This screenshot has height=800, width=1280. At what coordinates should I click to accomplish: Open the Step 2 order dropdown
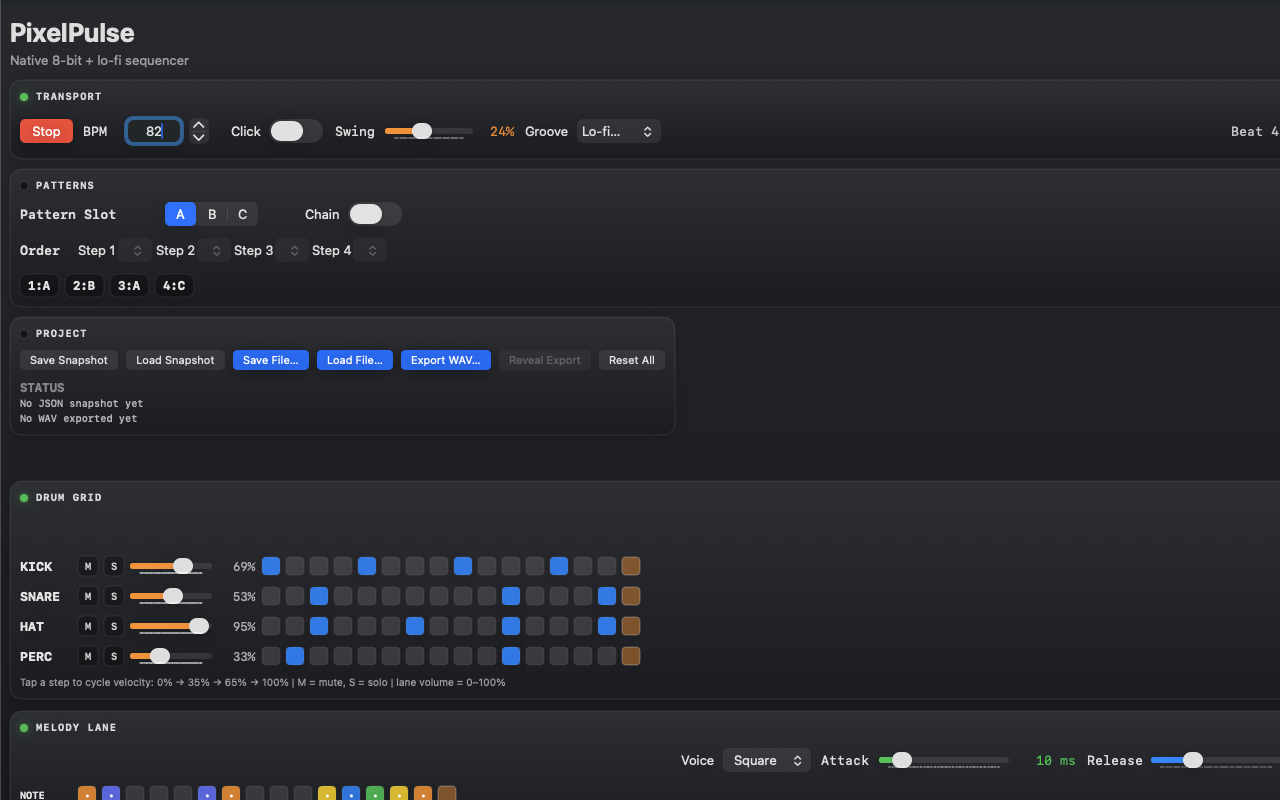(x=214, y=250)
